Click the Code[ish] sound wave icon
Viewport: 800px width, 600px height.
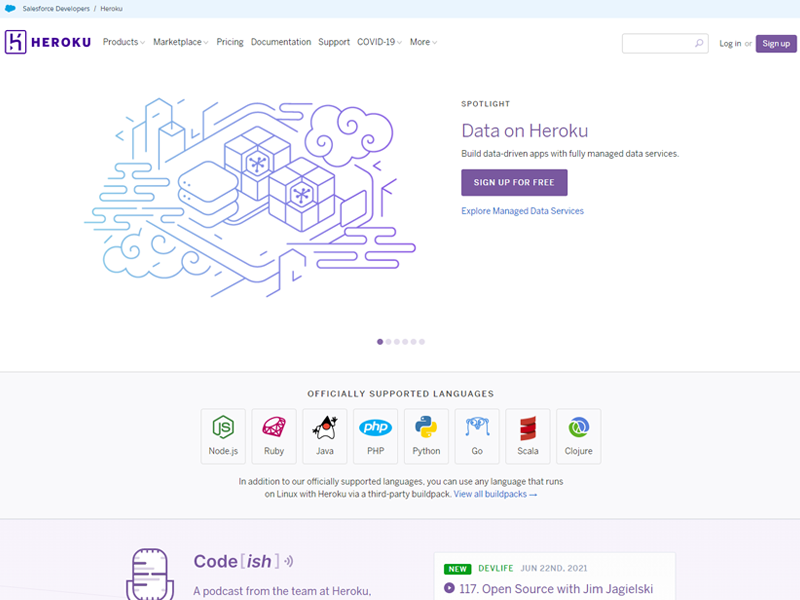click(289, 561)
